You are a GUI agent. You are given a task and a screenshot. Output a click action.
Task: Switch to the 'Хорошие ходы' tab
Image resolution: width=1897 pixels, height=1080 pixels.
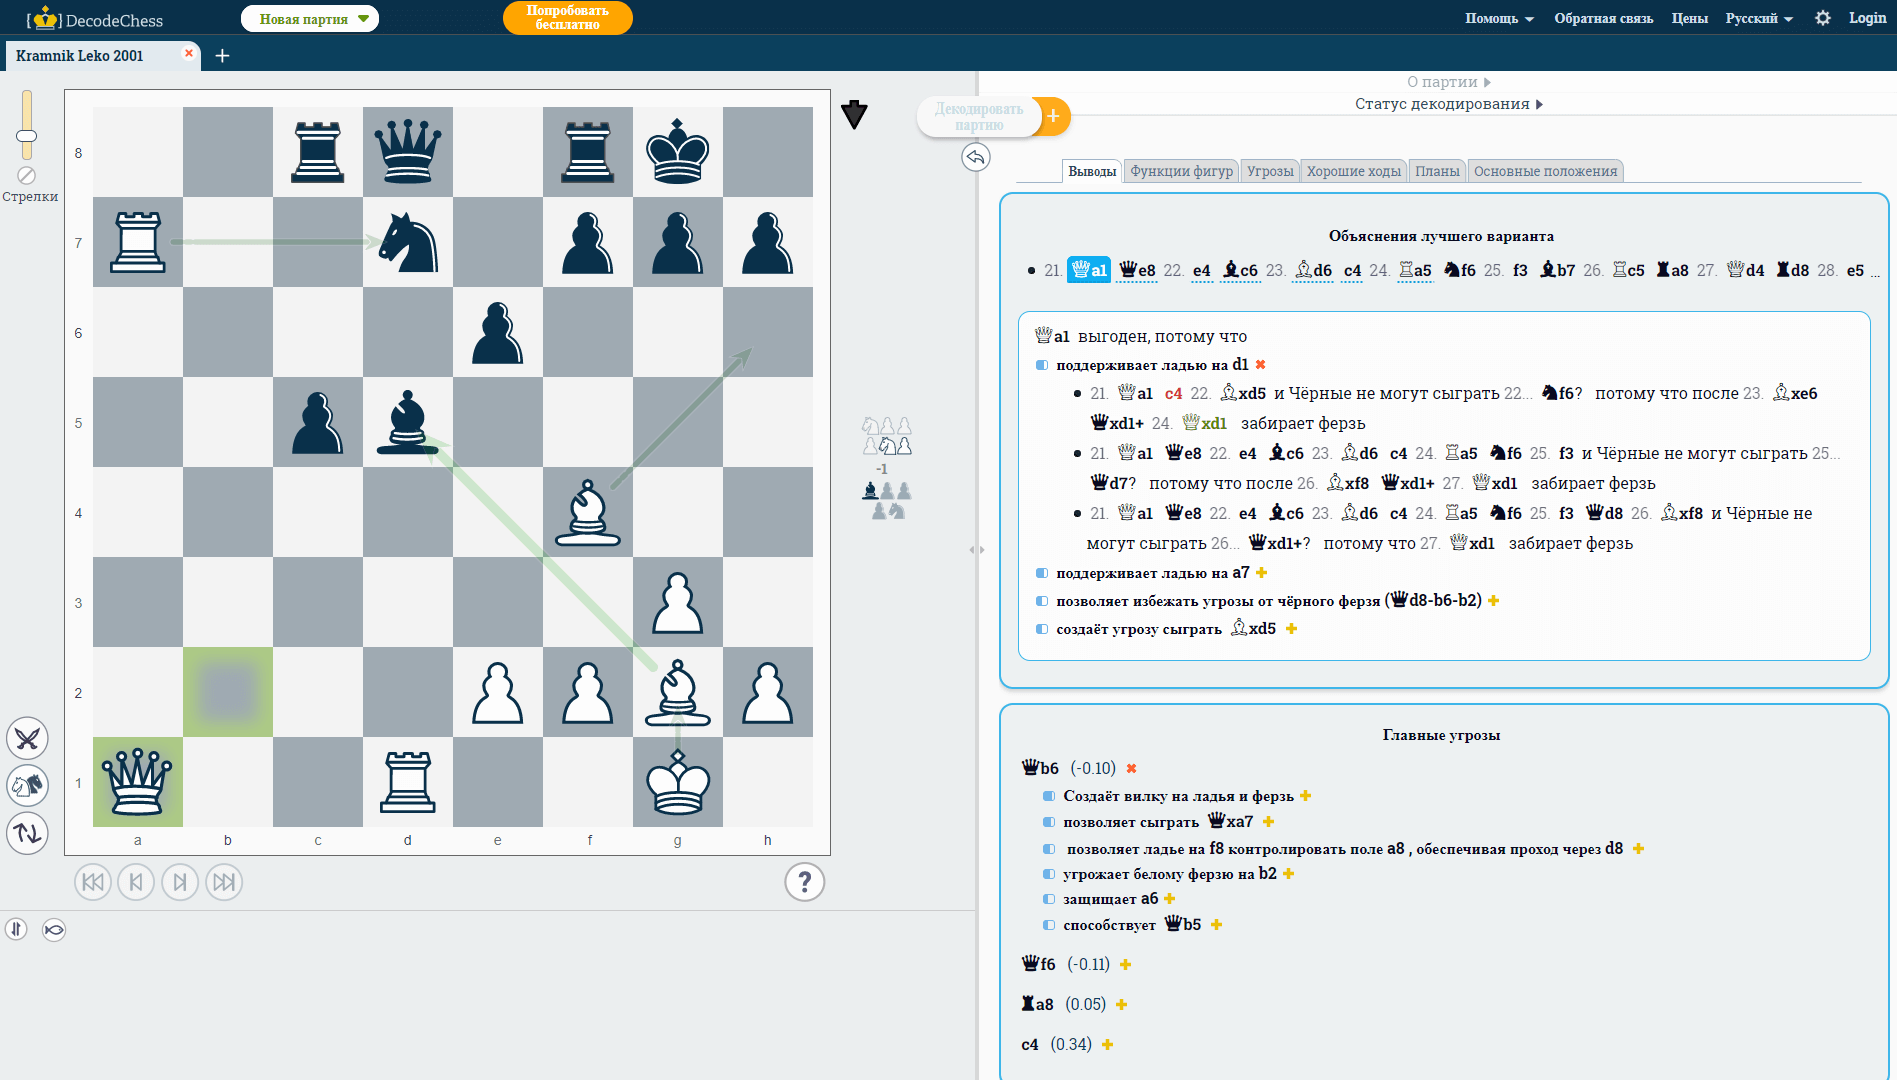[1353, 171]
